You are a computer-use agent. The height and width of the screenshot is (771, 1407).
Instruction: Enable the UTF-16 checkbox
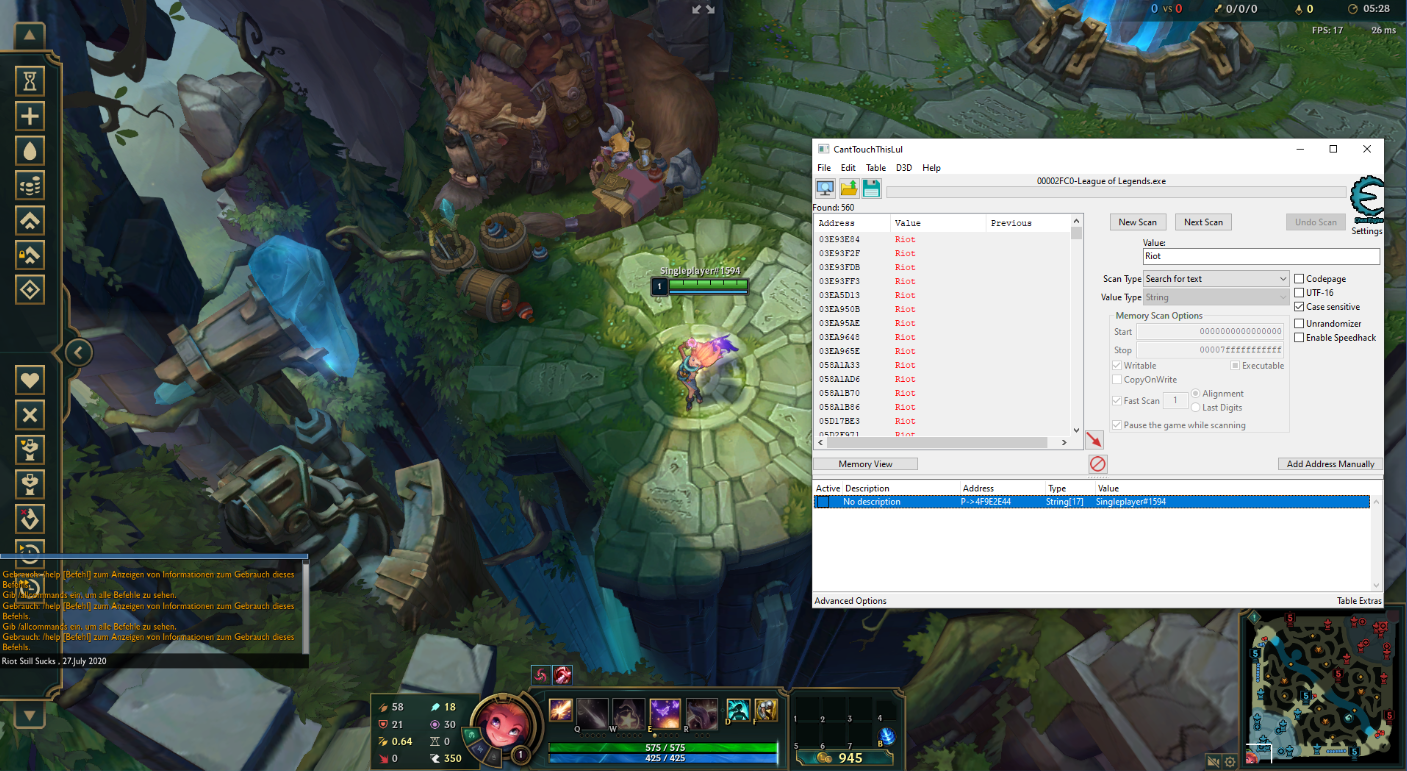(1299, 292)
